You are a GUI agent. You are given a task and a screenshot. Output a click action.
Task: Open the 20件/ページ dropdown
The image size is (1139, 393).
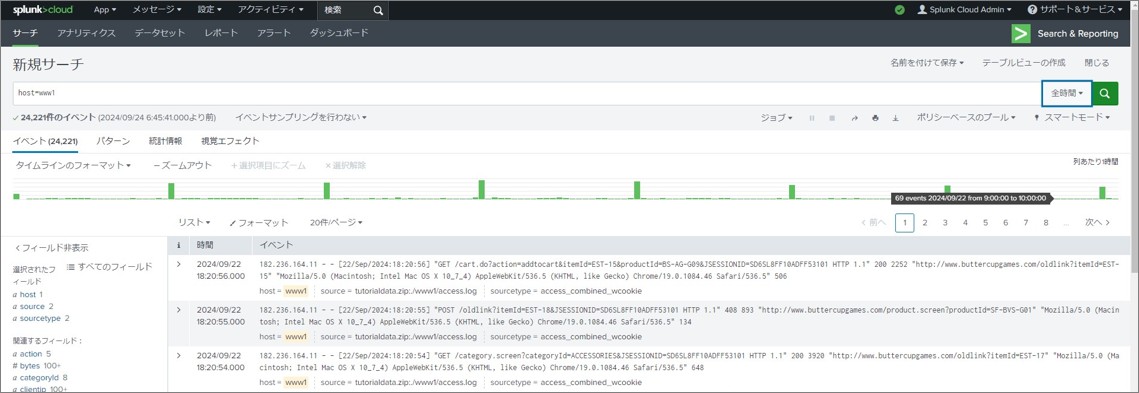tap(336, 222)
